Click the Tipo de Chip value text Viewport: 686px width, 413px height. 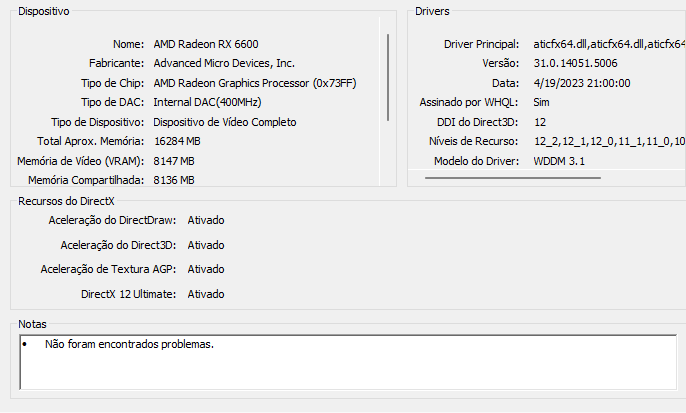pos(255,83)
